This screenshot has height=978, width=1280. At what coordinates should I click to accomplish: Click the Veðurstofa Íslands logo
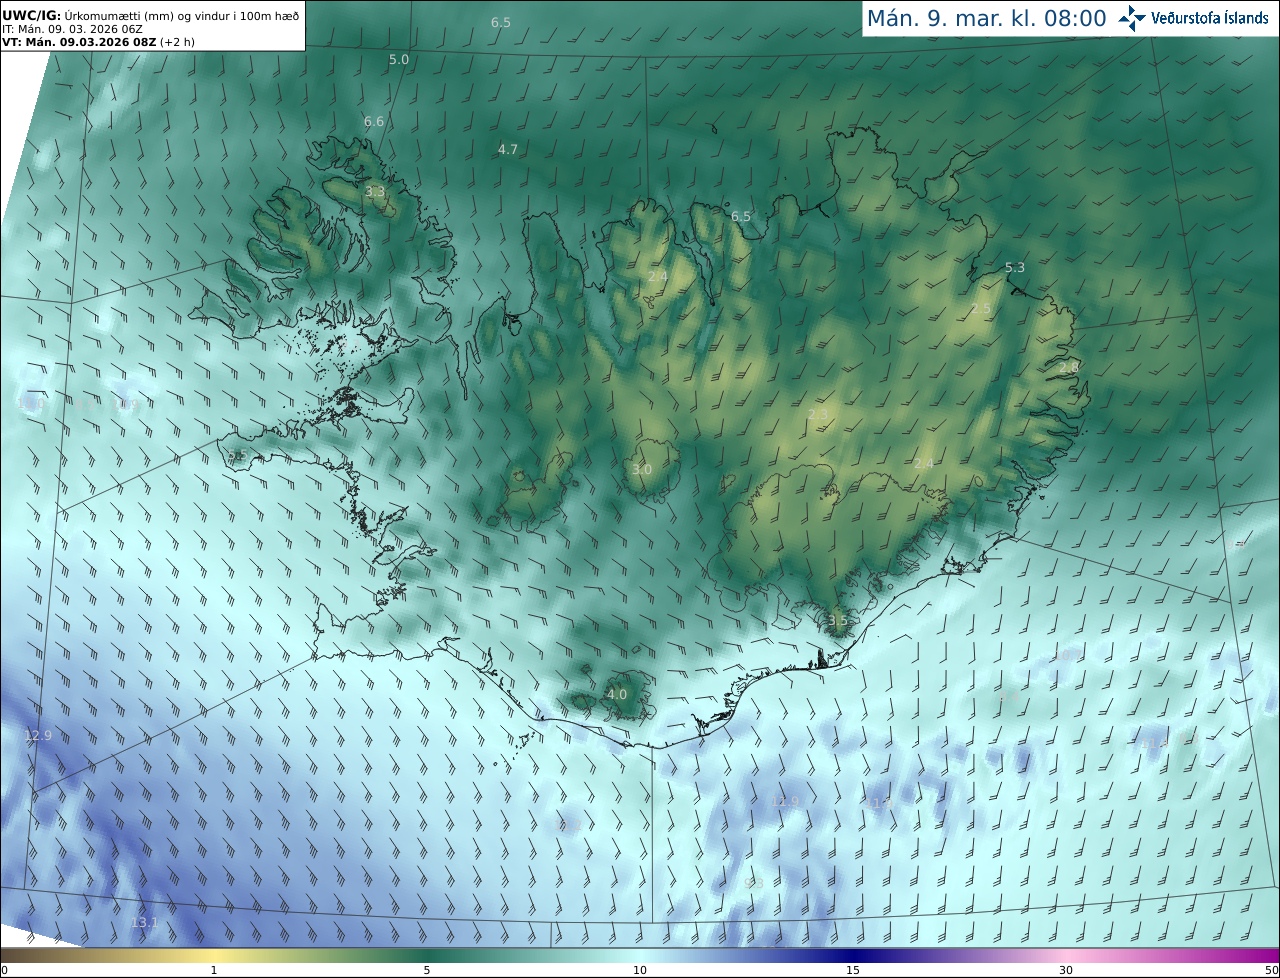tap(1194, 18)
